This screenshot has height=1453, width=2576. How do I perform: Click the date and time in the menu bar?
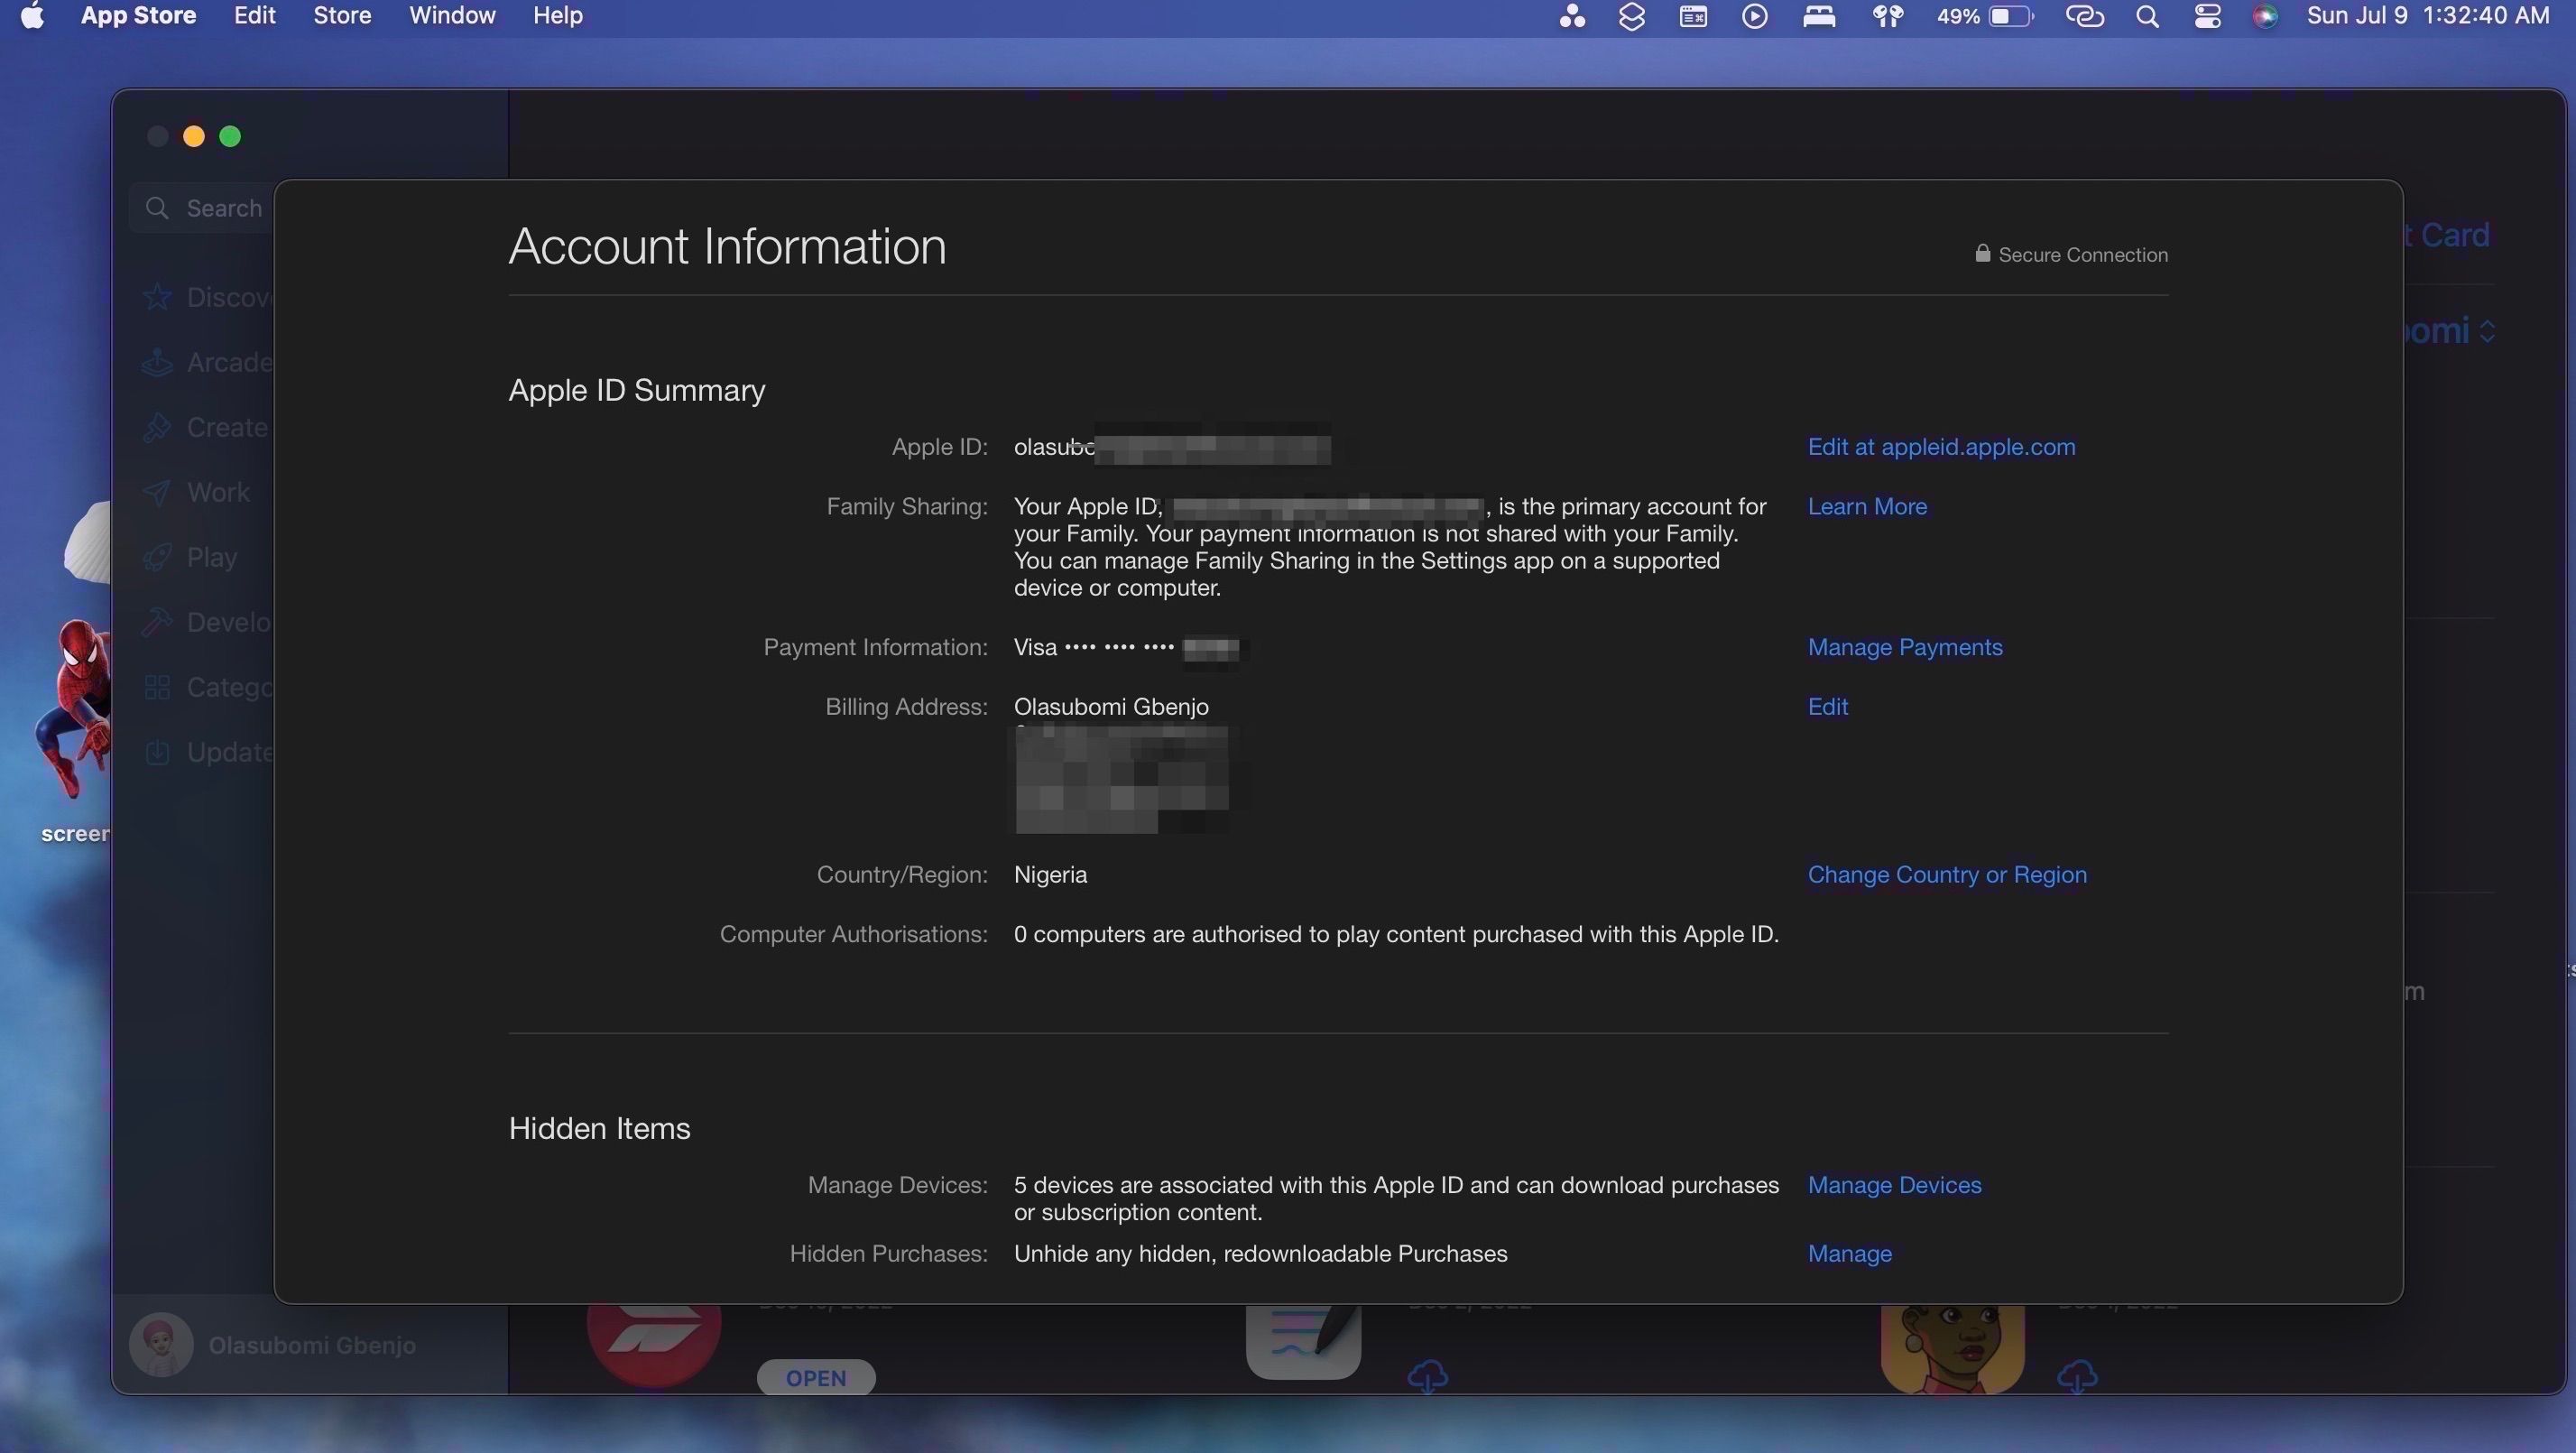point(2428,16)
